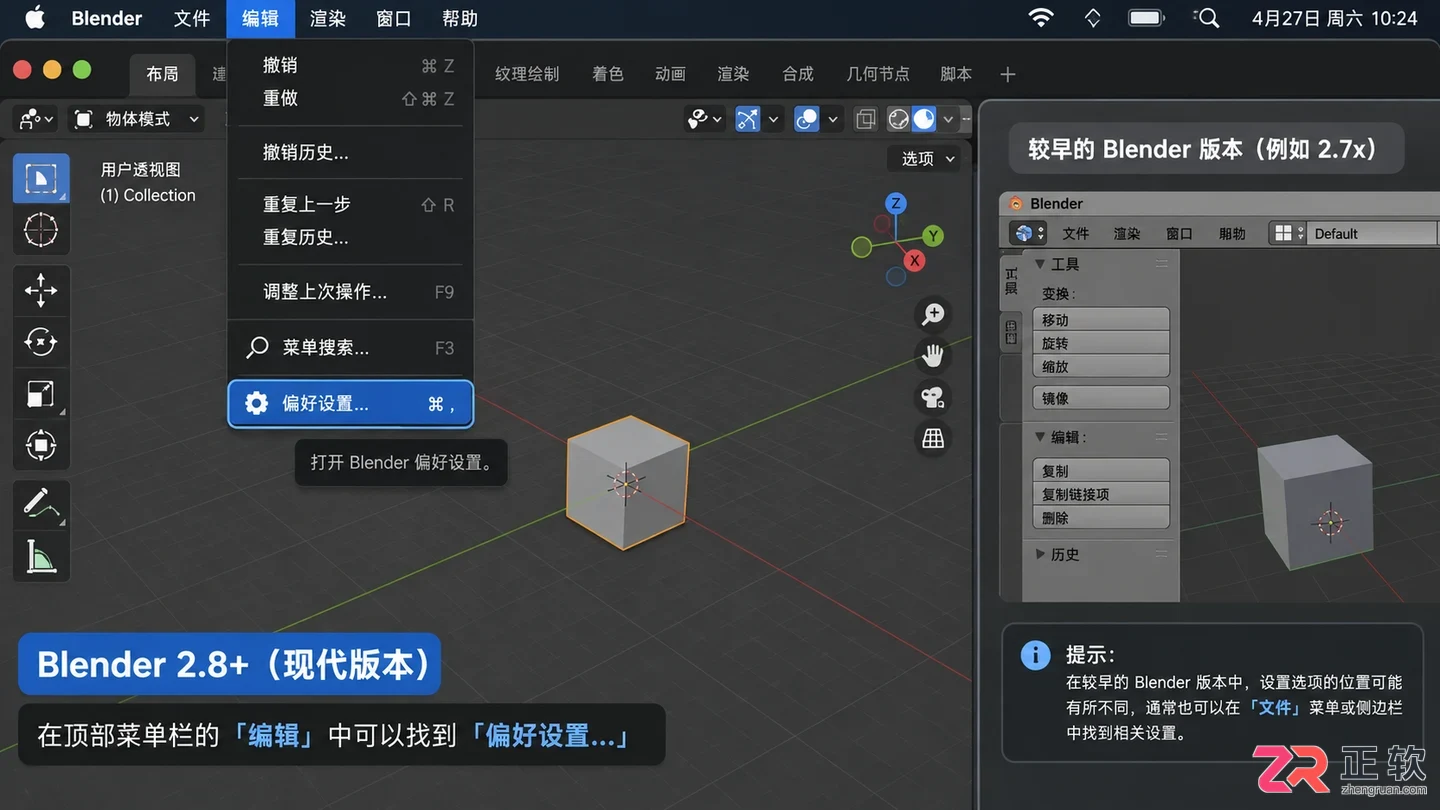
Task: Open the object visibility filter dropdown
Action: 704,119
